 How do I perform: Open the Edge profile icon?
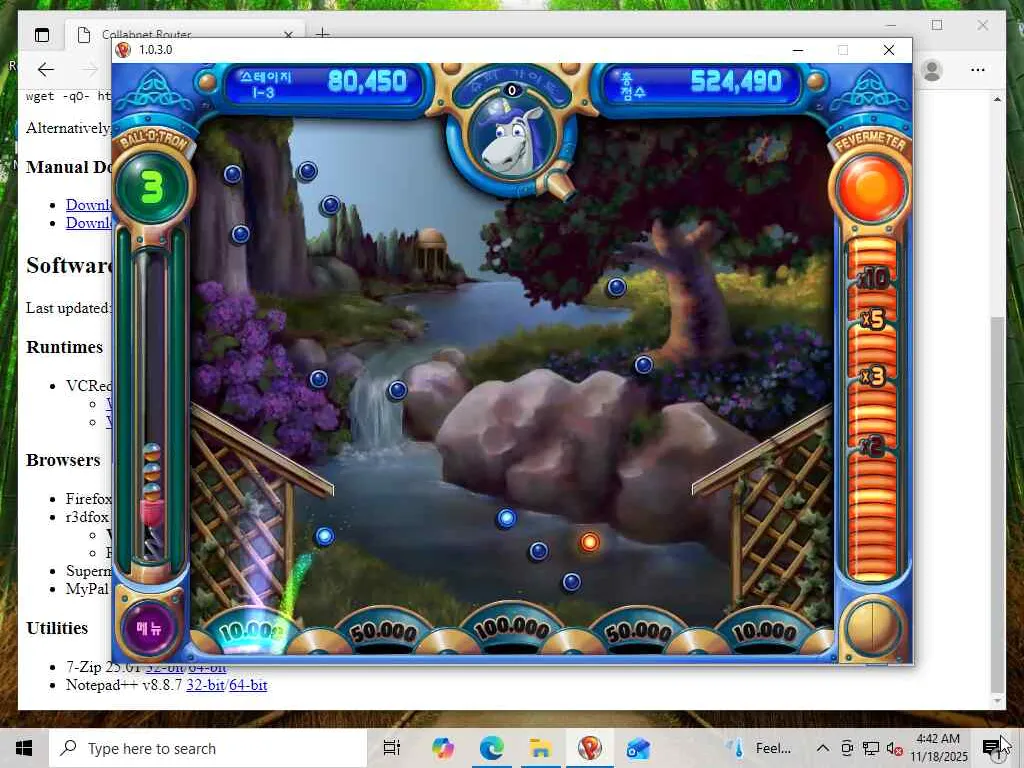pos(932,70)
